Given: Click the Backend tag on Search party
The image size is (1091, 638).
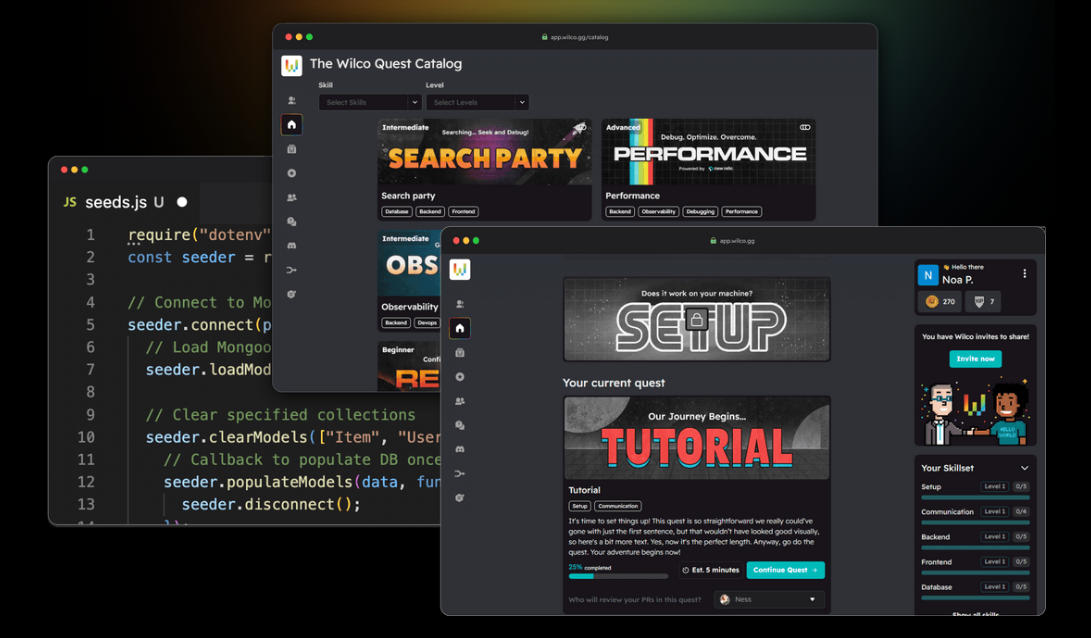Looking at the screenshot, I should pyautogui.click(x=430, y=212).
